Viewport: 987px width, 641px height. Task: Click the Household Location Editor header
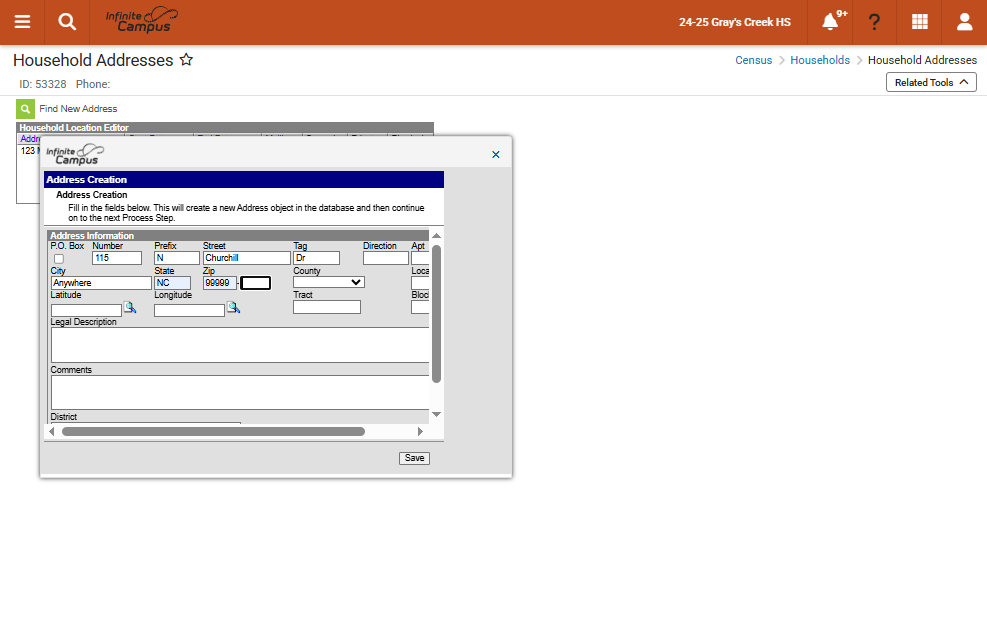[225, 128]
